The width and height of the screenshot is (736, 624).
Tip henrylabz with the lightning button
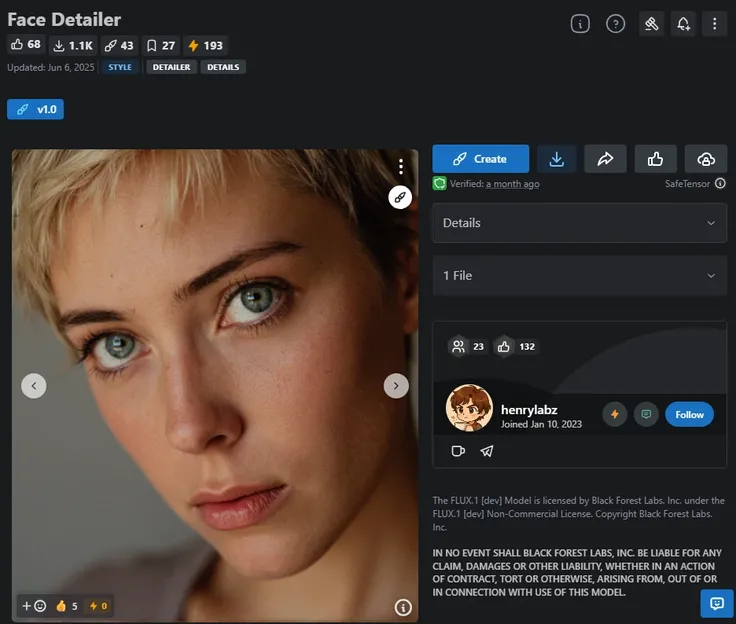[x=615, y=414]
